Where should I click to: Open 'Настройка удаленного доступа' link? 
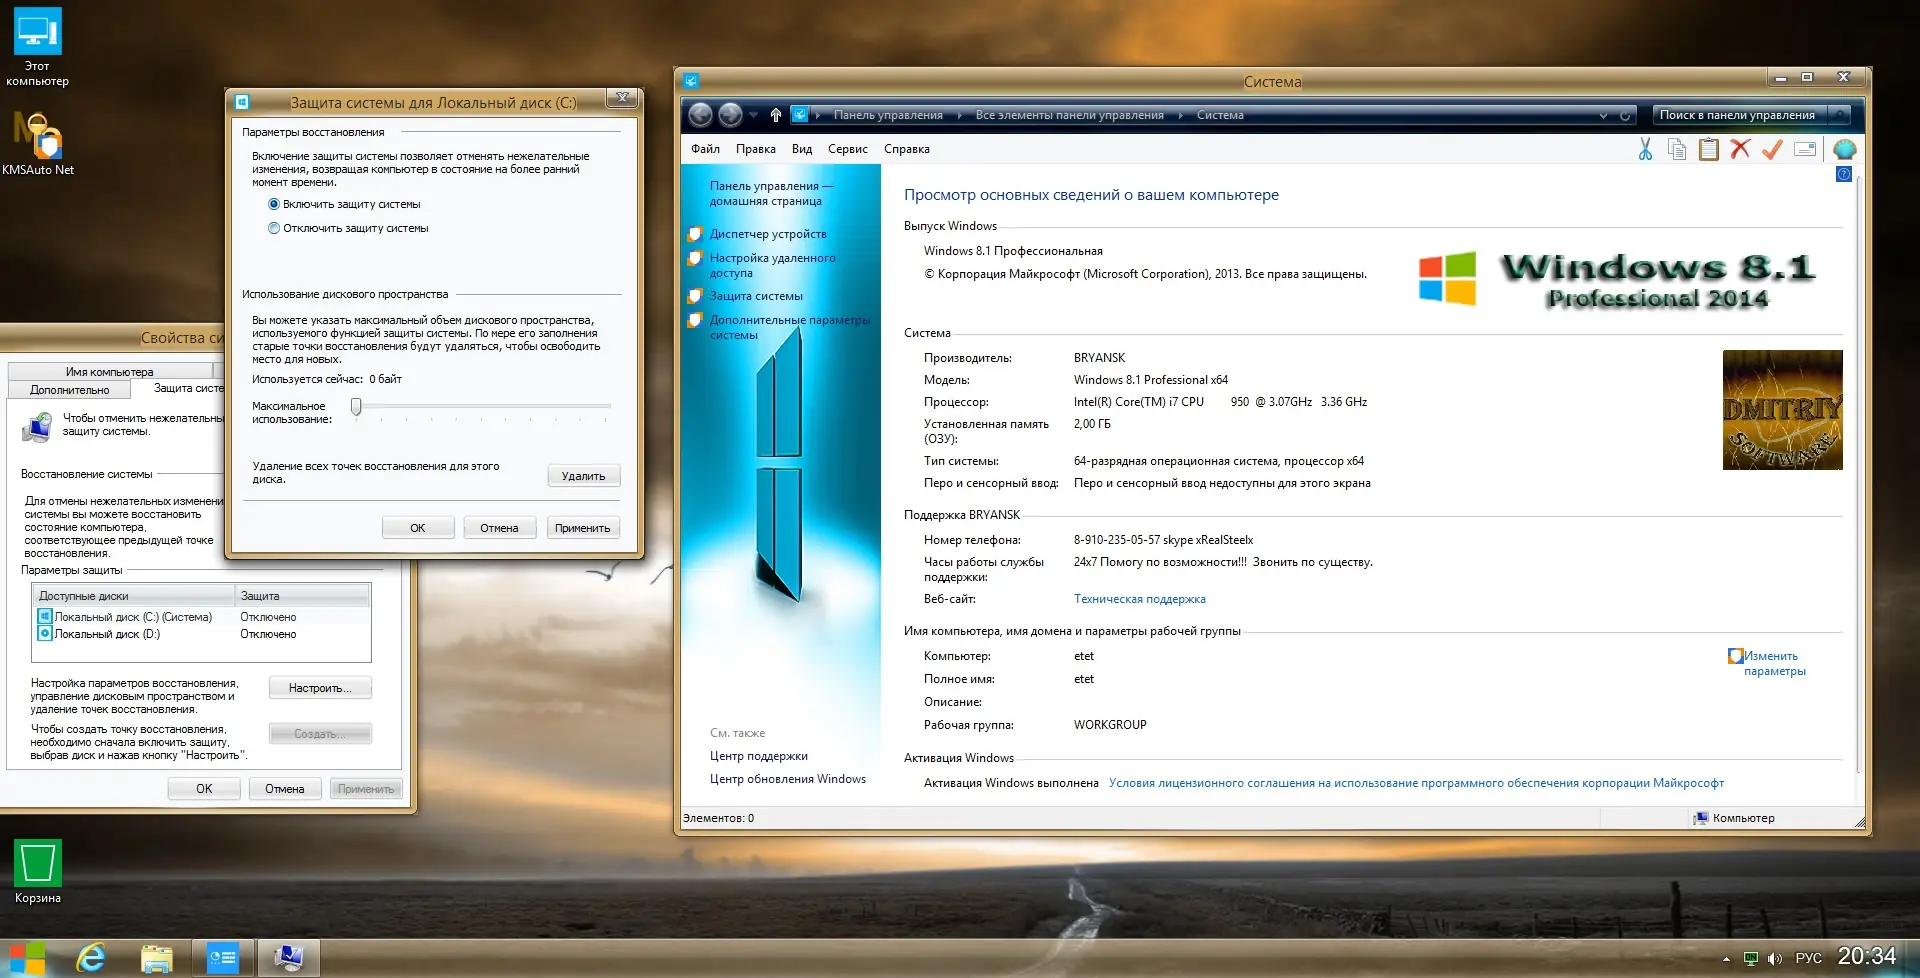(772, 265)
